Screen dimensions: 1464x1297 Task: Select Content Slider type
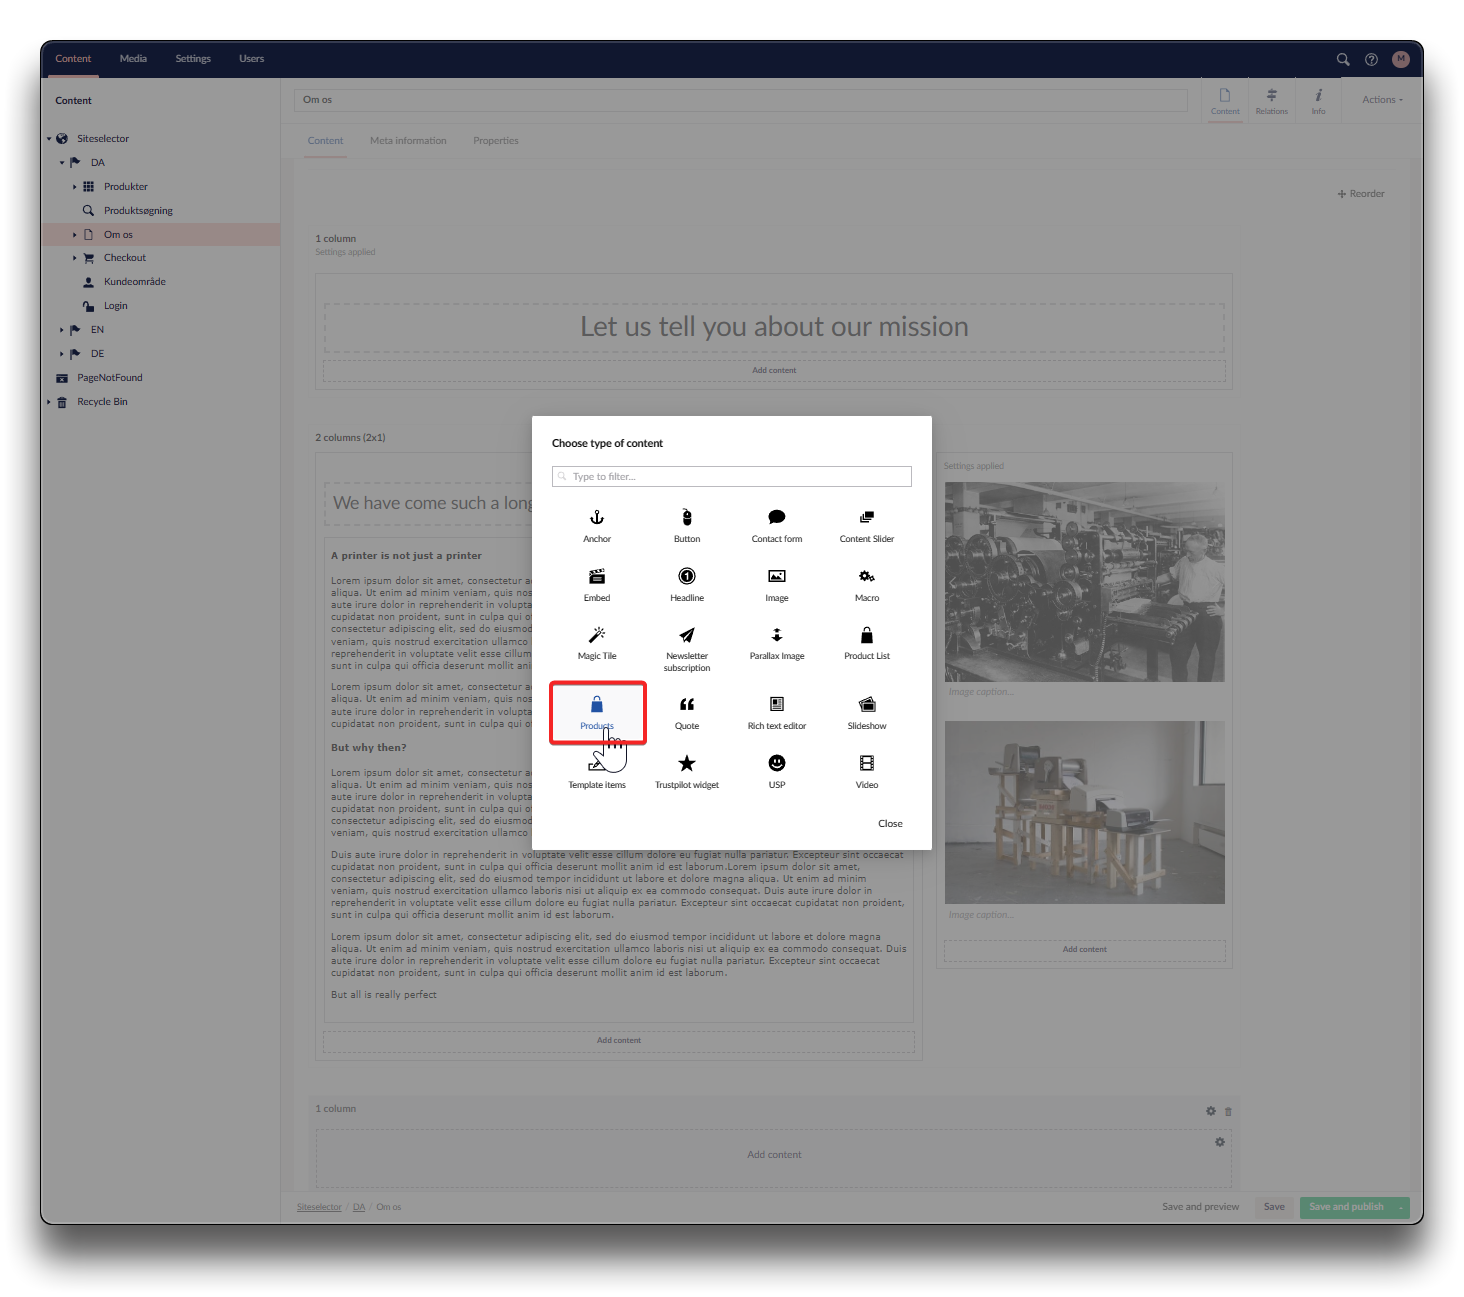point(867,526)
